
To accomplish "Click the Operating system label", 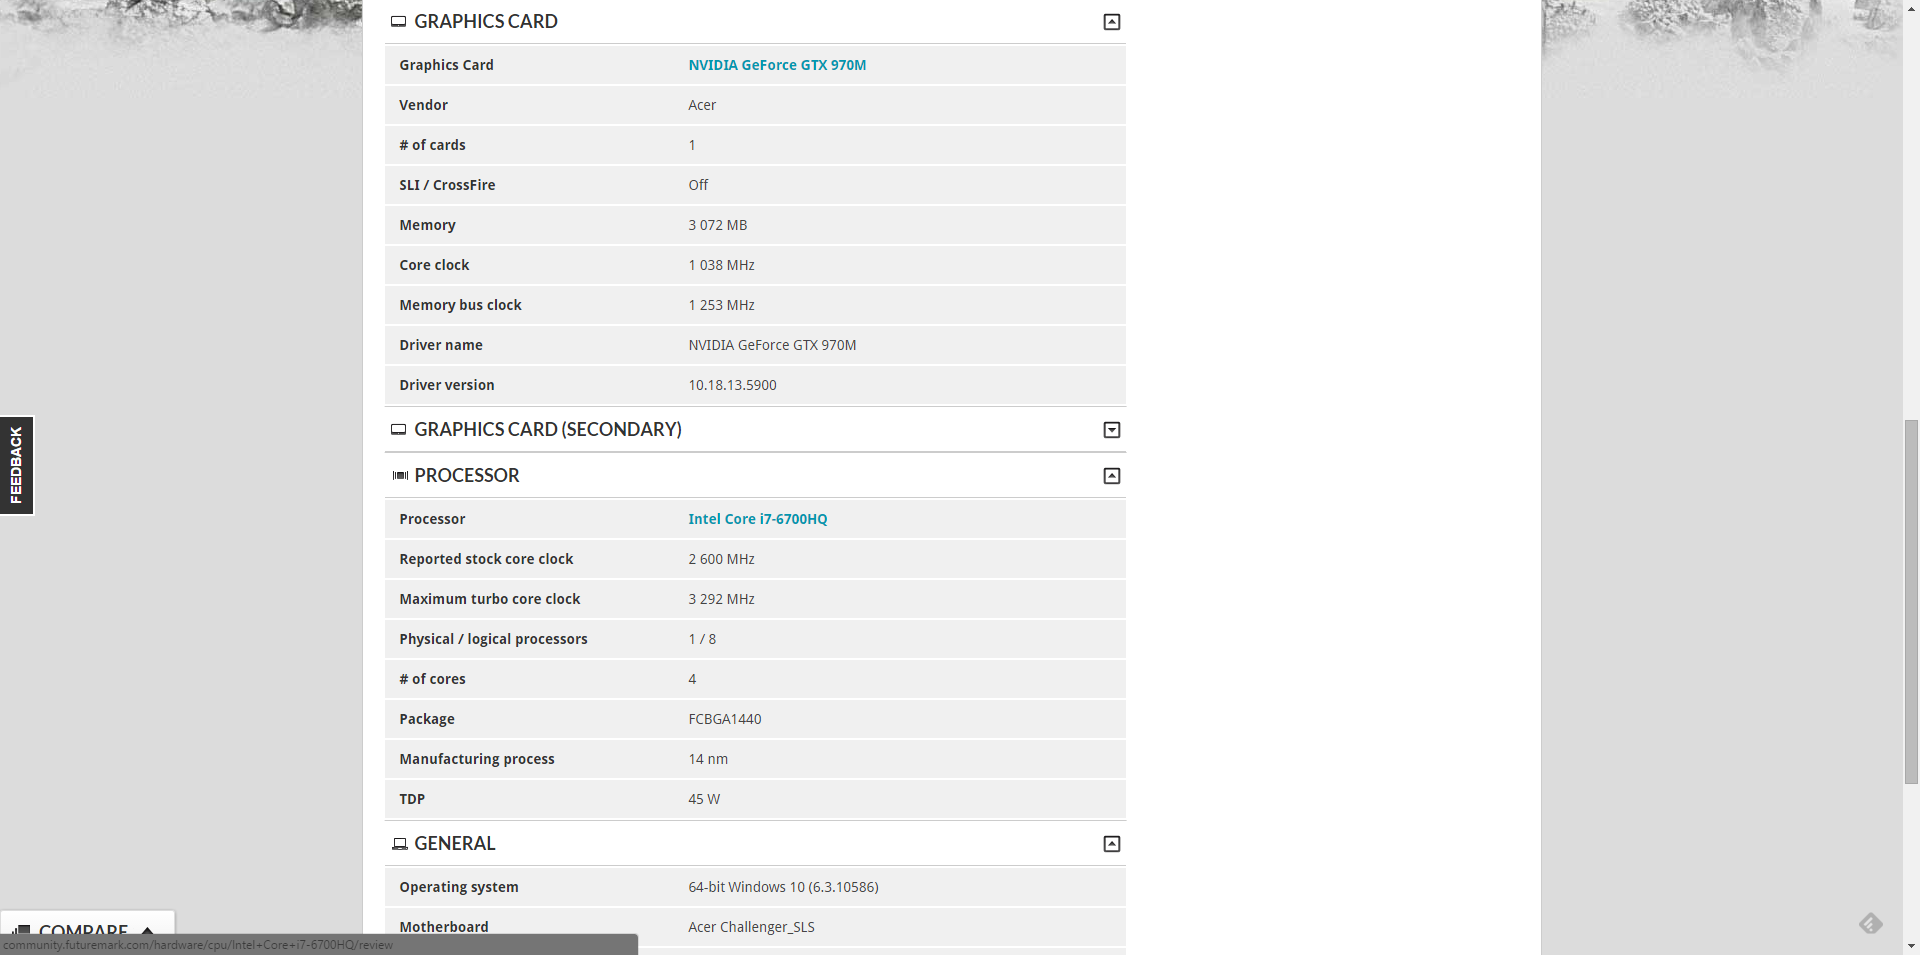I will click(459, 887).
